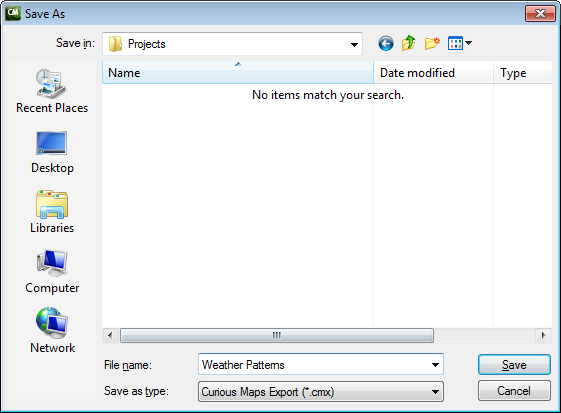Create a new folder
Viewport: 561px width, 413px height.
coord(432,44)
